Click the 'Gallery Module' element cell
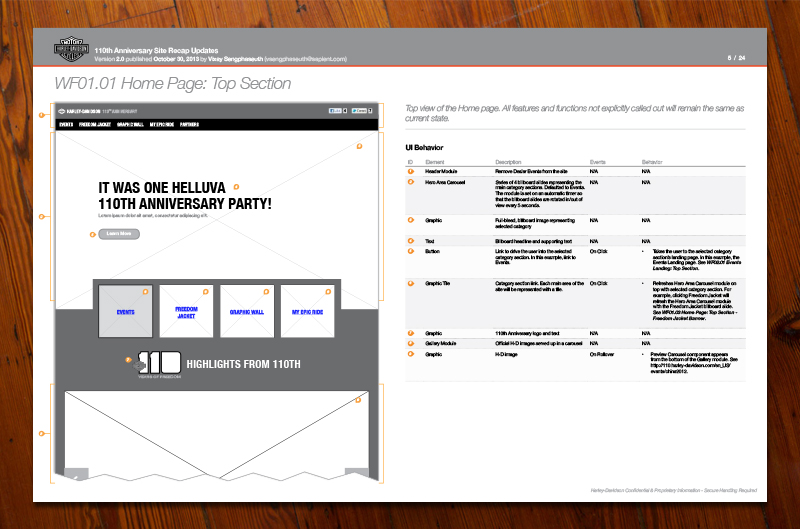800x529 pixels. point(440,343)
